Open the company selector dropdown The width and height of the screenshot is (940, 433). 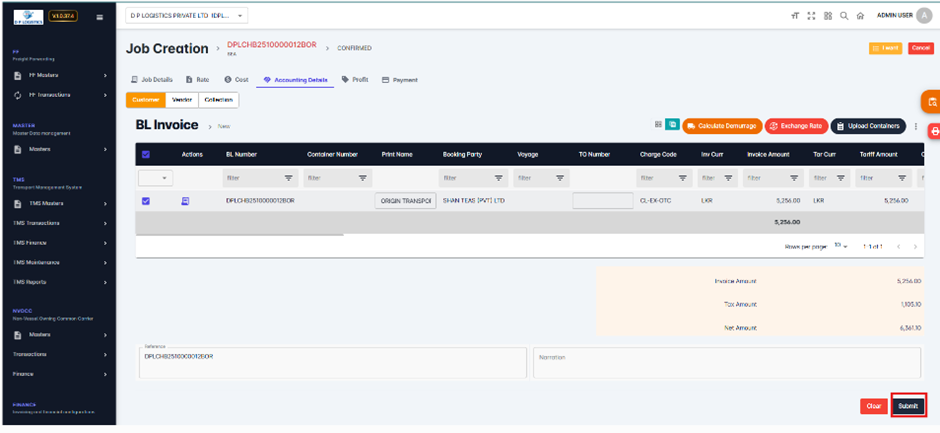point(187,16)
